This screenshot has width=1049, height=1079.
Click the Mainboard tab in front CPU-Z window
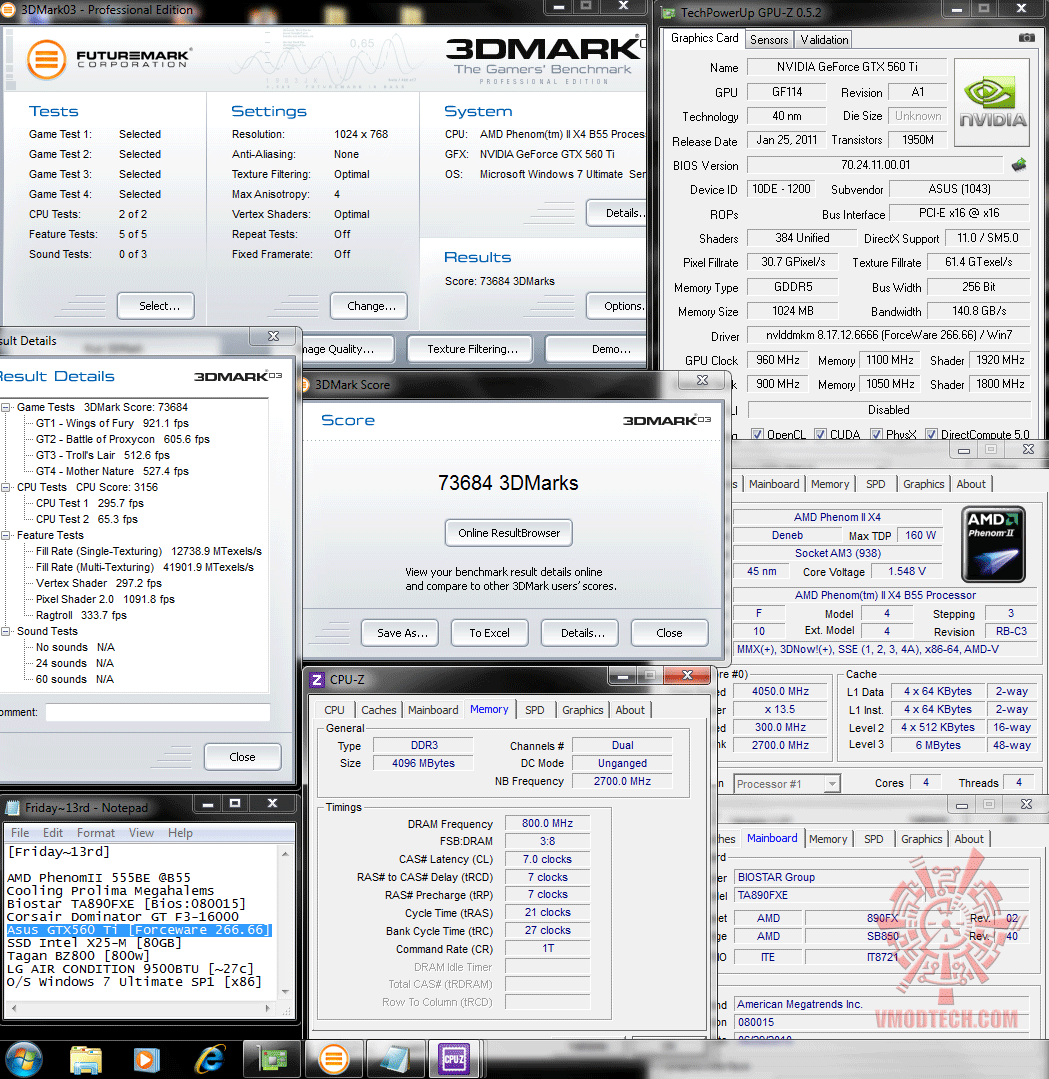click(433, 710)
